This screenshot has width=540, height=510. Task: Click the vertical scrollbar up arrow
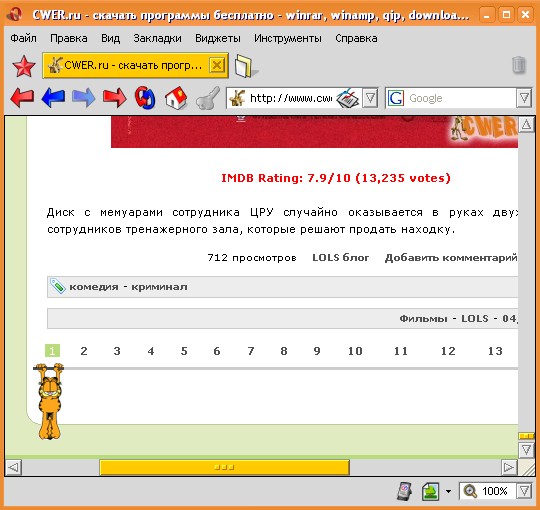coord(526,124)
